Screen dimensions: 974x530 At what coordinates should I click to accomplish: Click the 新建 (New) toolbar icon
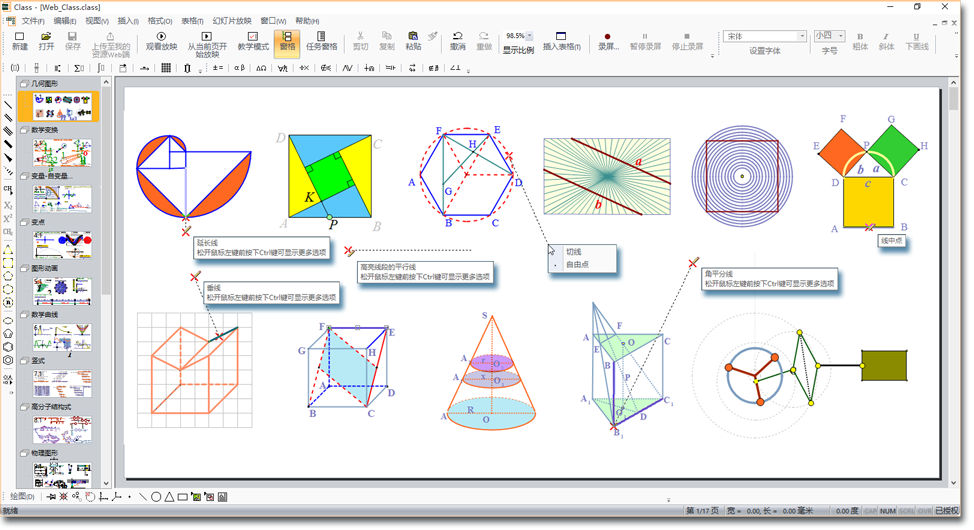(x=20, y=41)
